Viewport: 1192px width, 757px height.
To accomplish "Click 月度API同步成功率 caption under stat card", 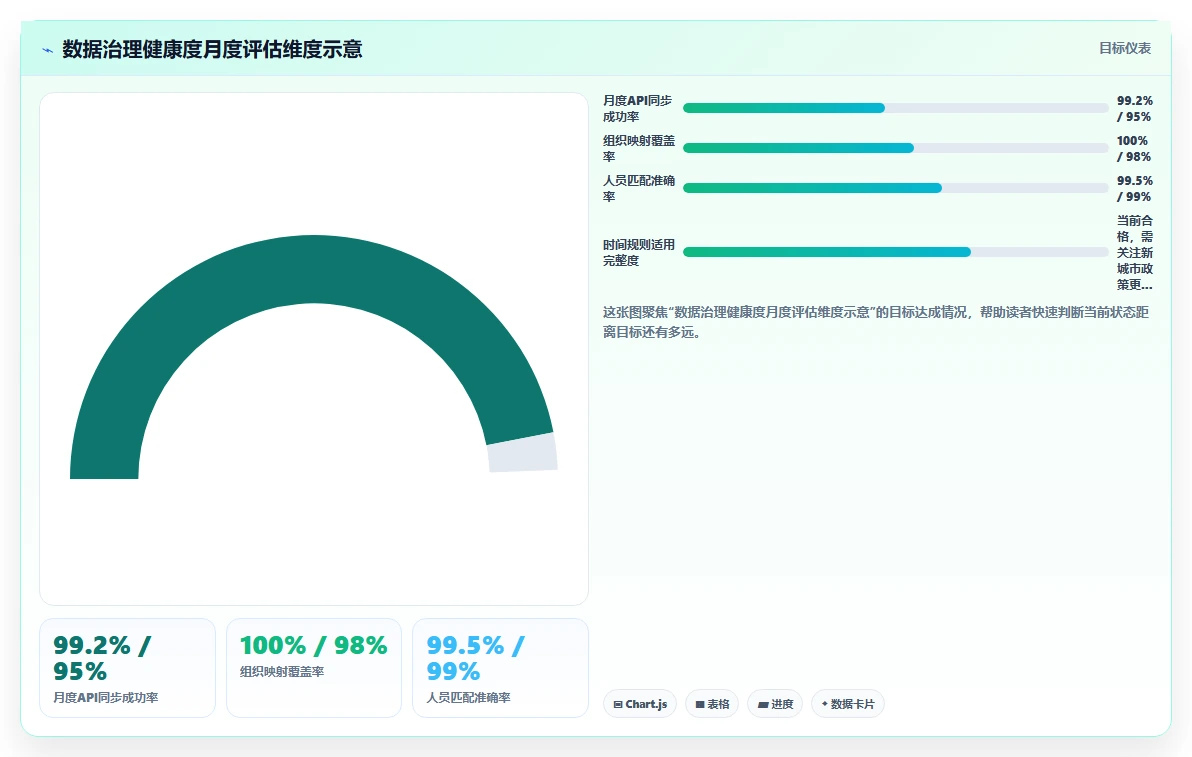I will [x=106, y=698].
